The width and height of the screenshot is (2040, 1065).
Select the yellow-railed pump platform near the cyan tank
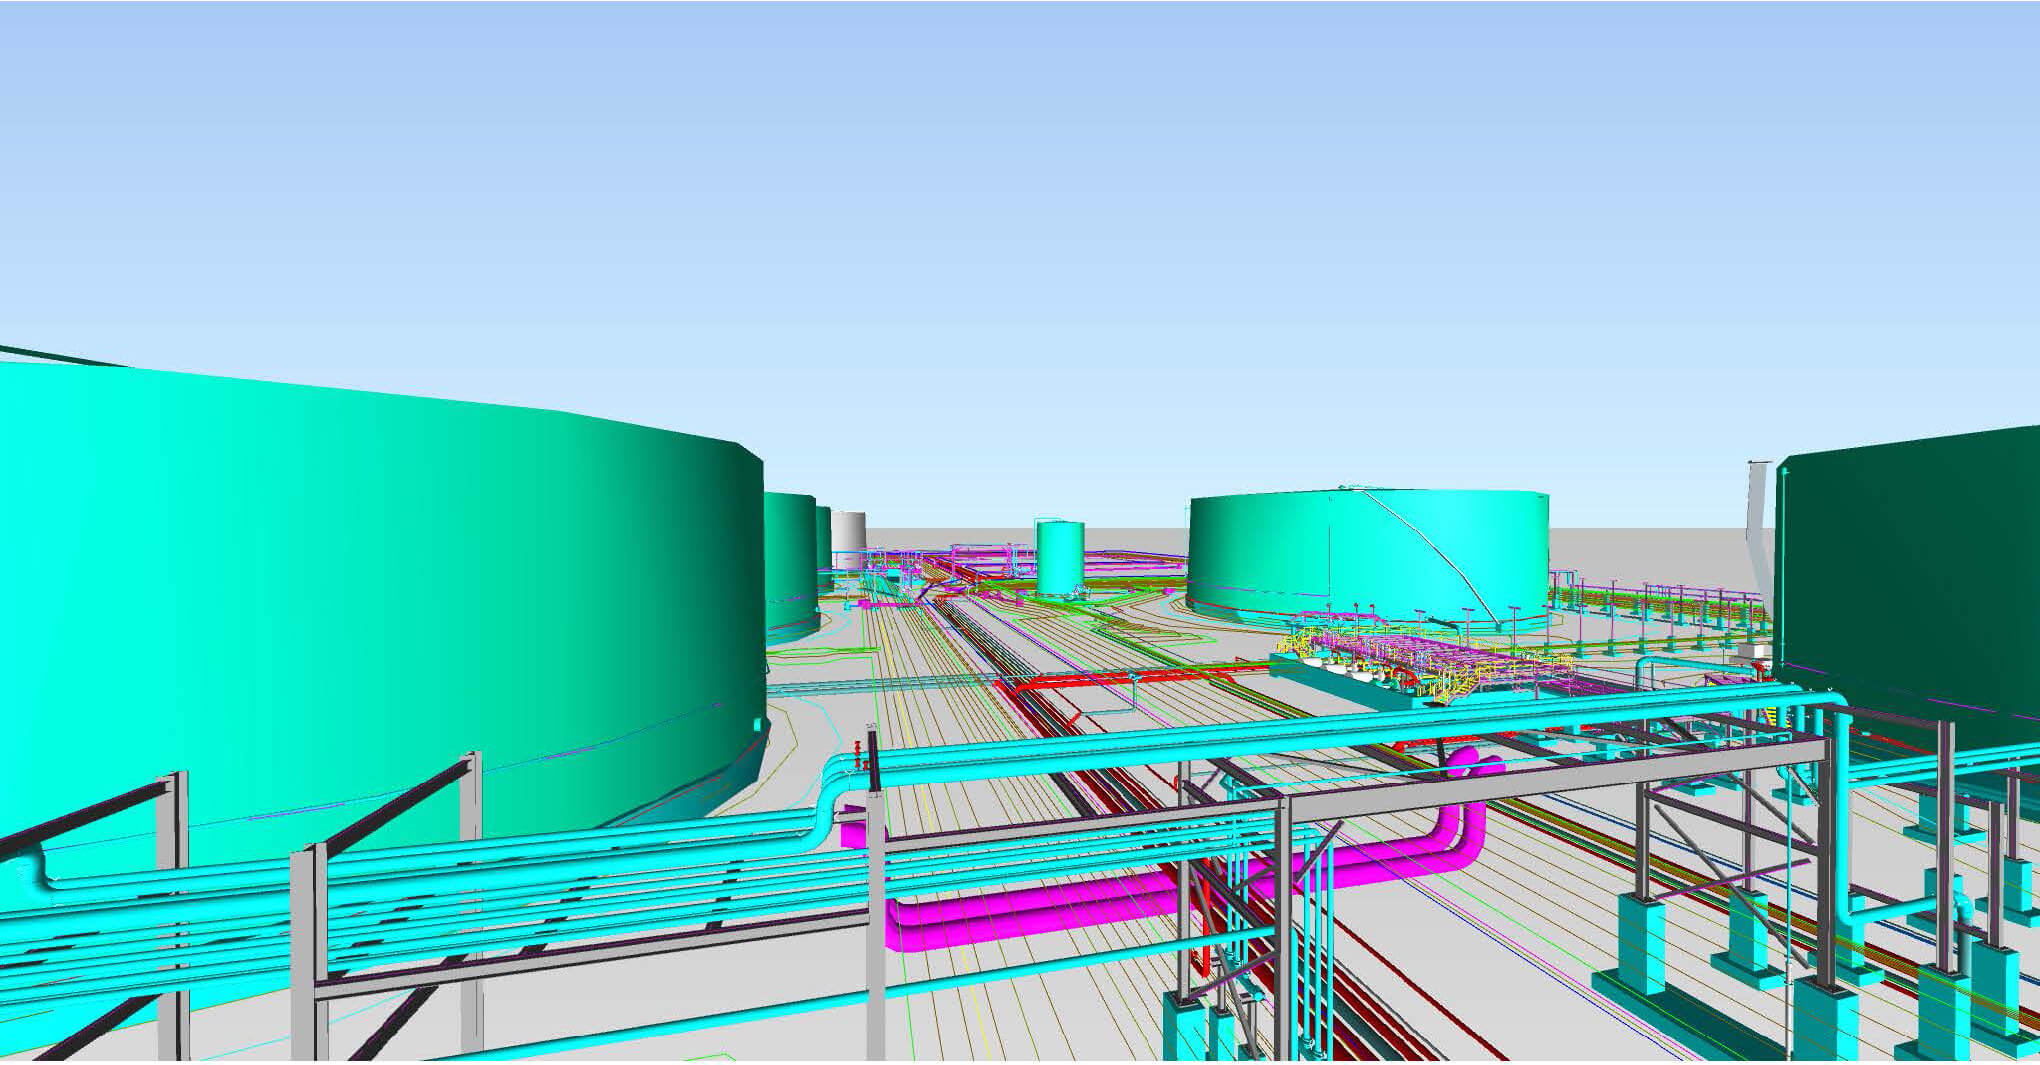[1420, 660]
